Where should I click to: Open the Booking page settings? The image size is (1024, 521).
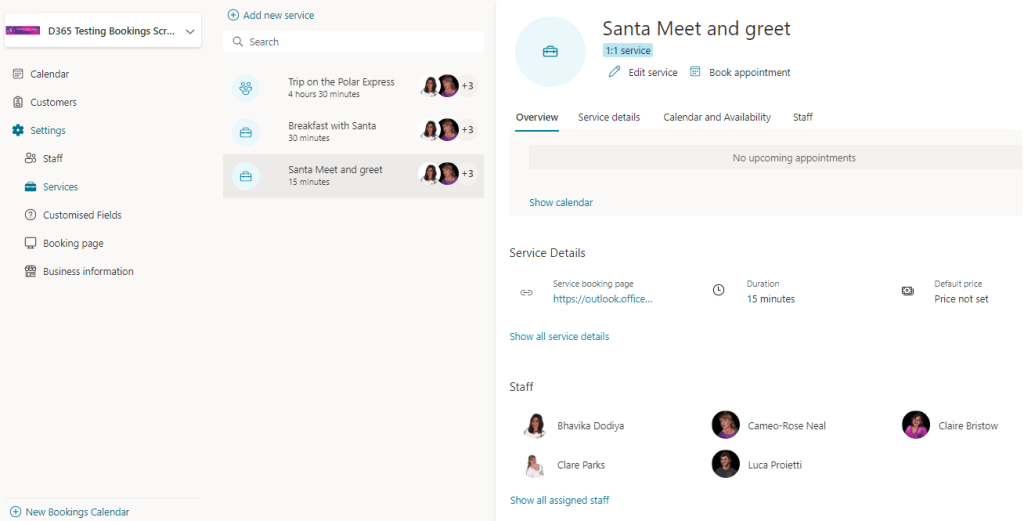tap(73, 243)
